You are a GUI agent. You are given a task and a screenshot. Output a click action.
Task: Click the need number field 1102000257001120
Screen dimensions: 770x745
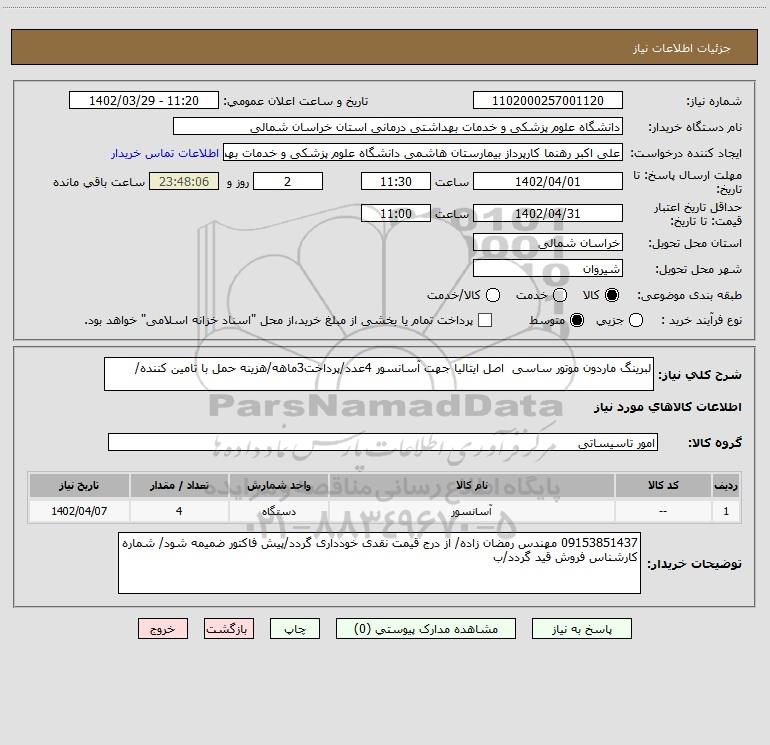548,100
